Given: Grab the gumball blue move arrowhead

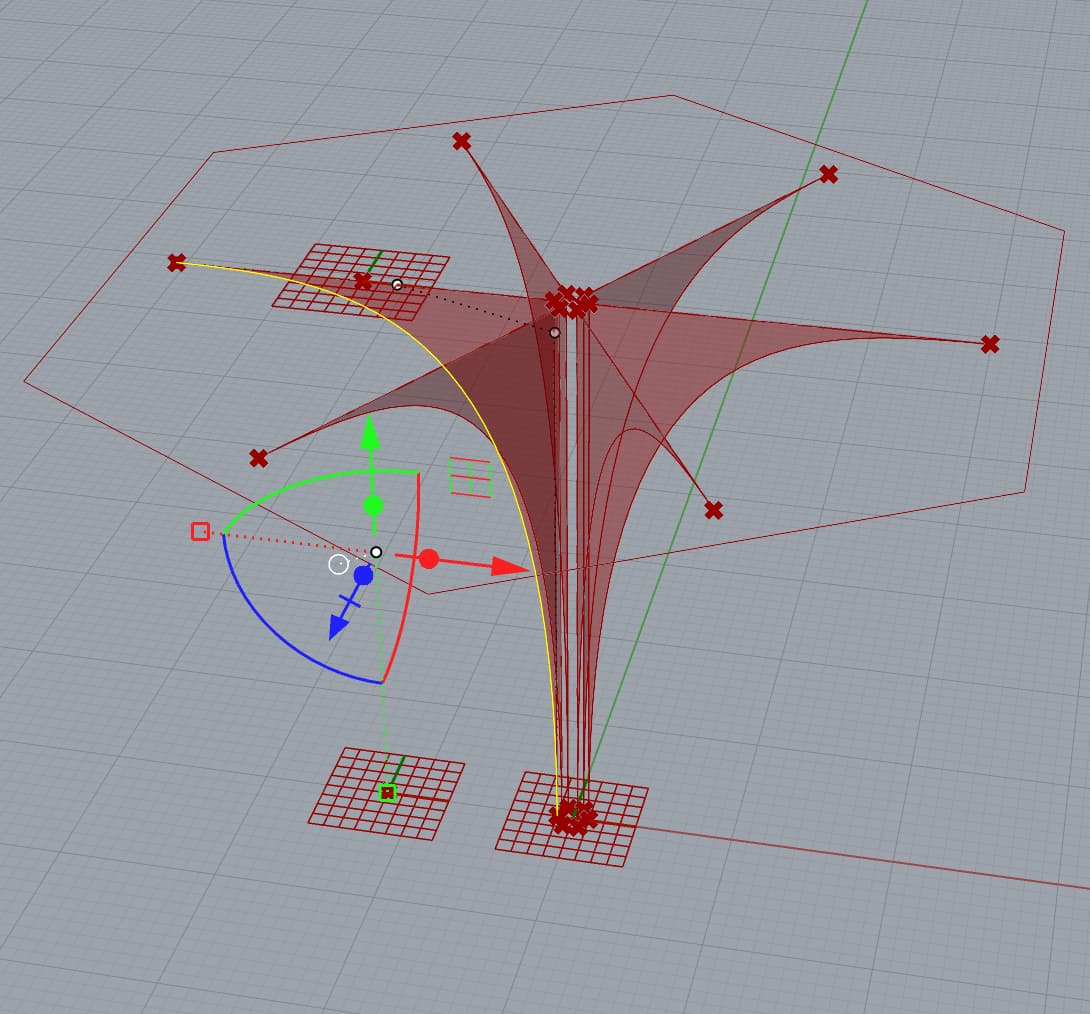Looking at the screenshot, I should pyautogui.click(x=338, y=626).
